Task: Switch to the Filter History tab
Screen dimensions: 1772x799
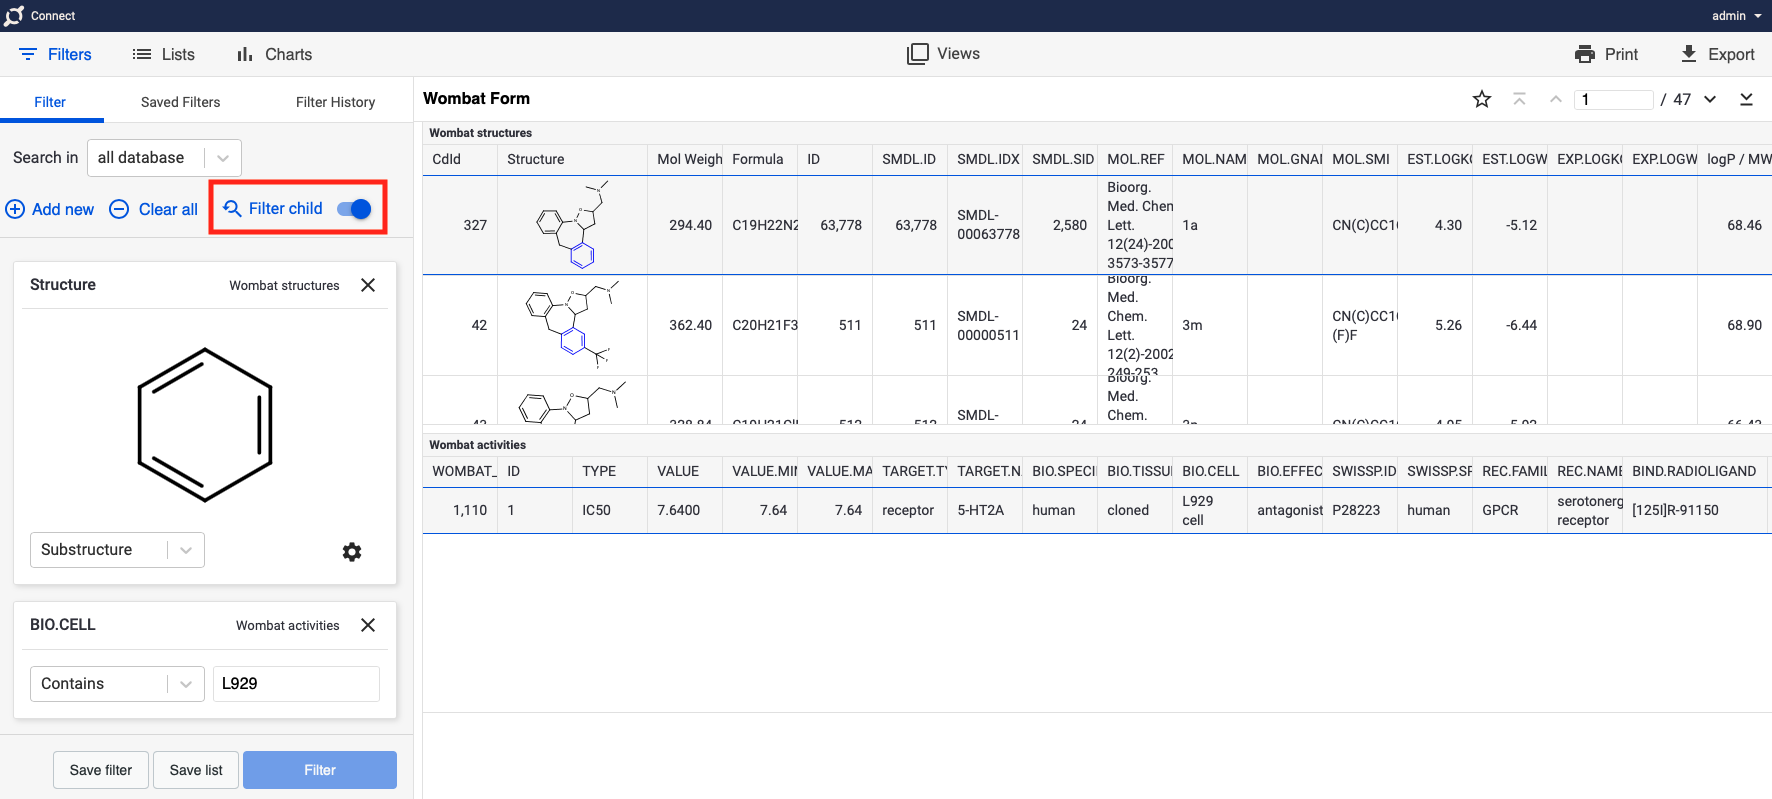Action: [x=335, y=102]
